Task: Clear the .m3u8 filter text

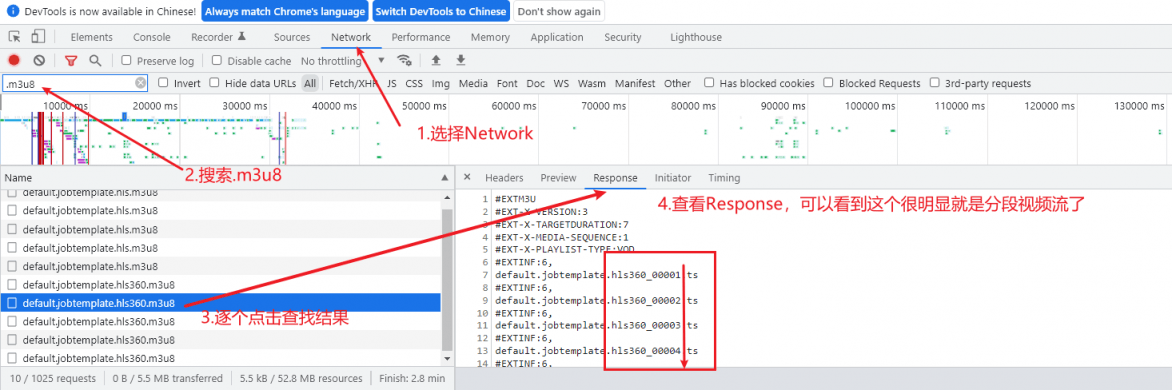Action: [141, 83]
